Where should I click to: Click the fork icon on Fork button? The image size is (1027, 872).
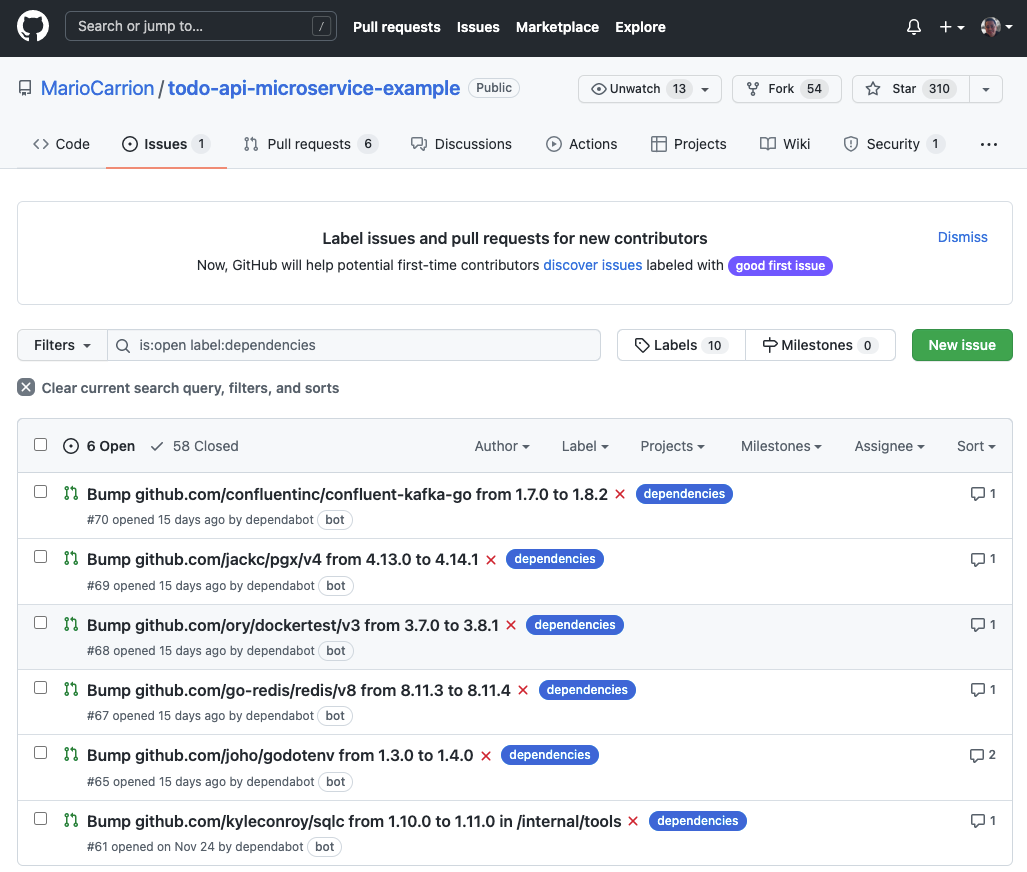coord(753,89)
